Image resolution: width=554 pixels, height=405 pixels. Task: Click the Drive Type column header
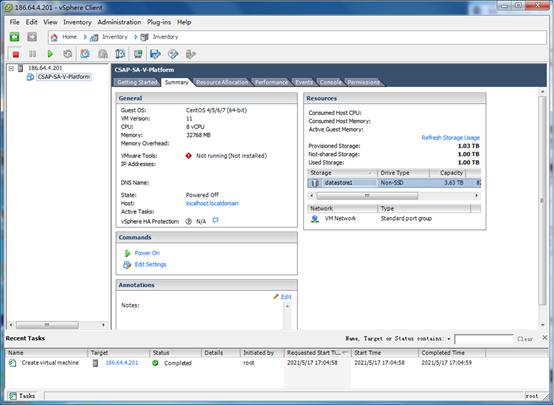pyautogui.click(x=404, y=173)
